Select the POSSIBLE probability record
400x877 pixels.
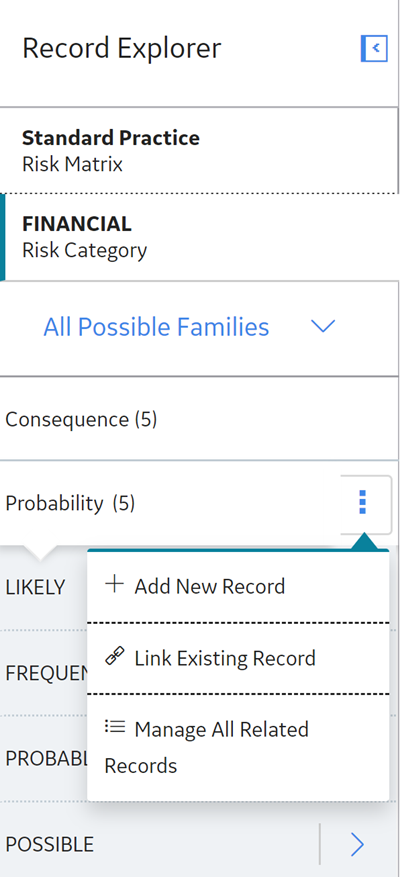159,844
